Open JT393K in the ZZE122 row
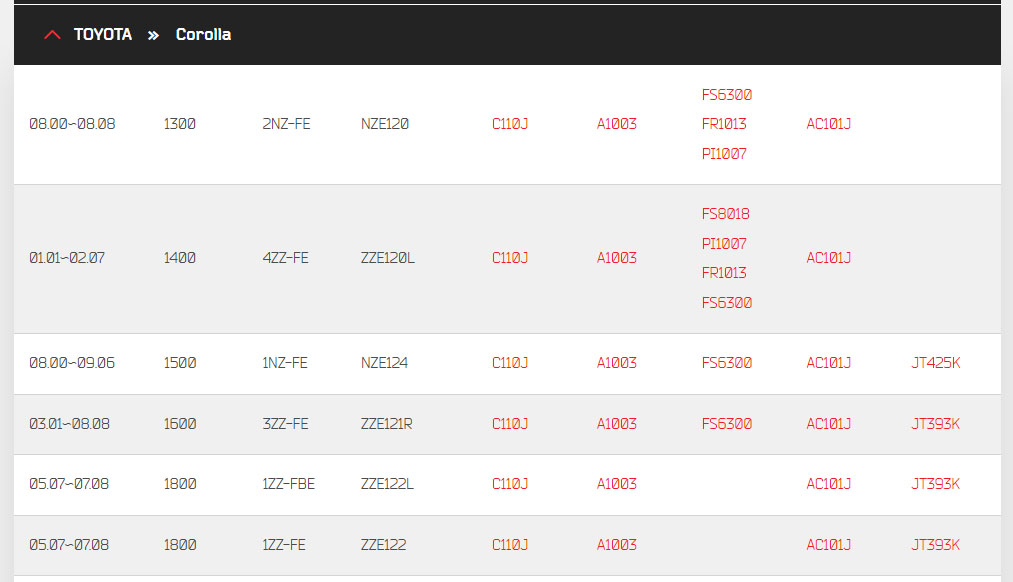The width and height of the screenshot is (1013, 582). [x=935, y=545]
